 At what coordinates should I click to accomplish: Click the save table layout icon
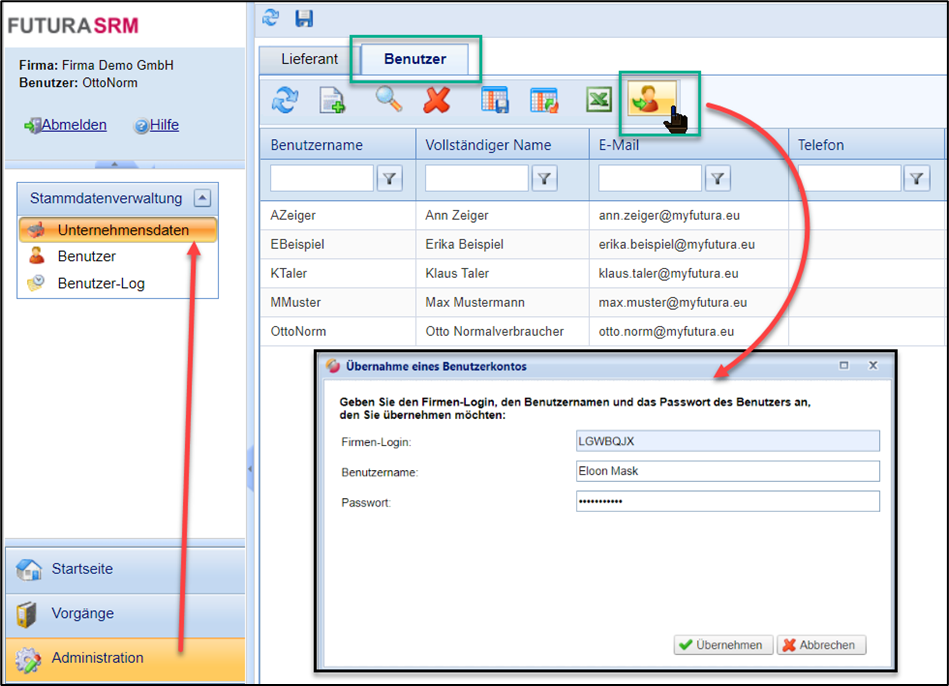click(494, 100)
